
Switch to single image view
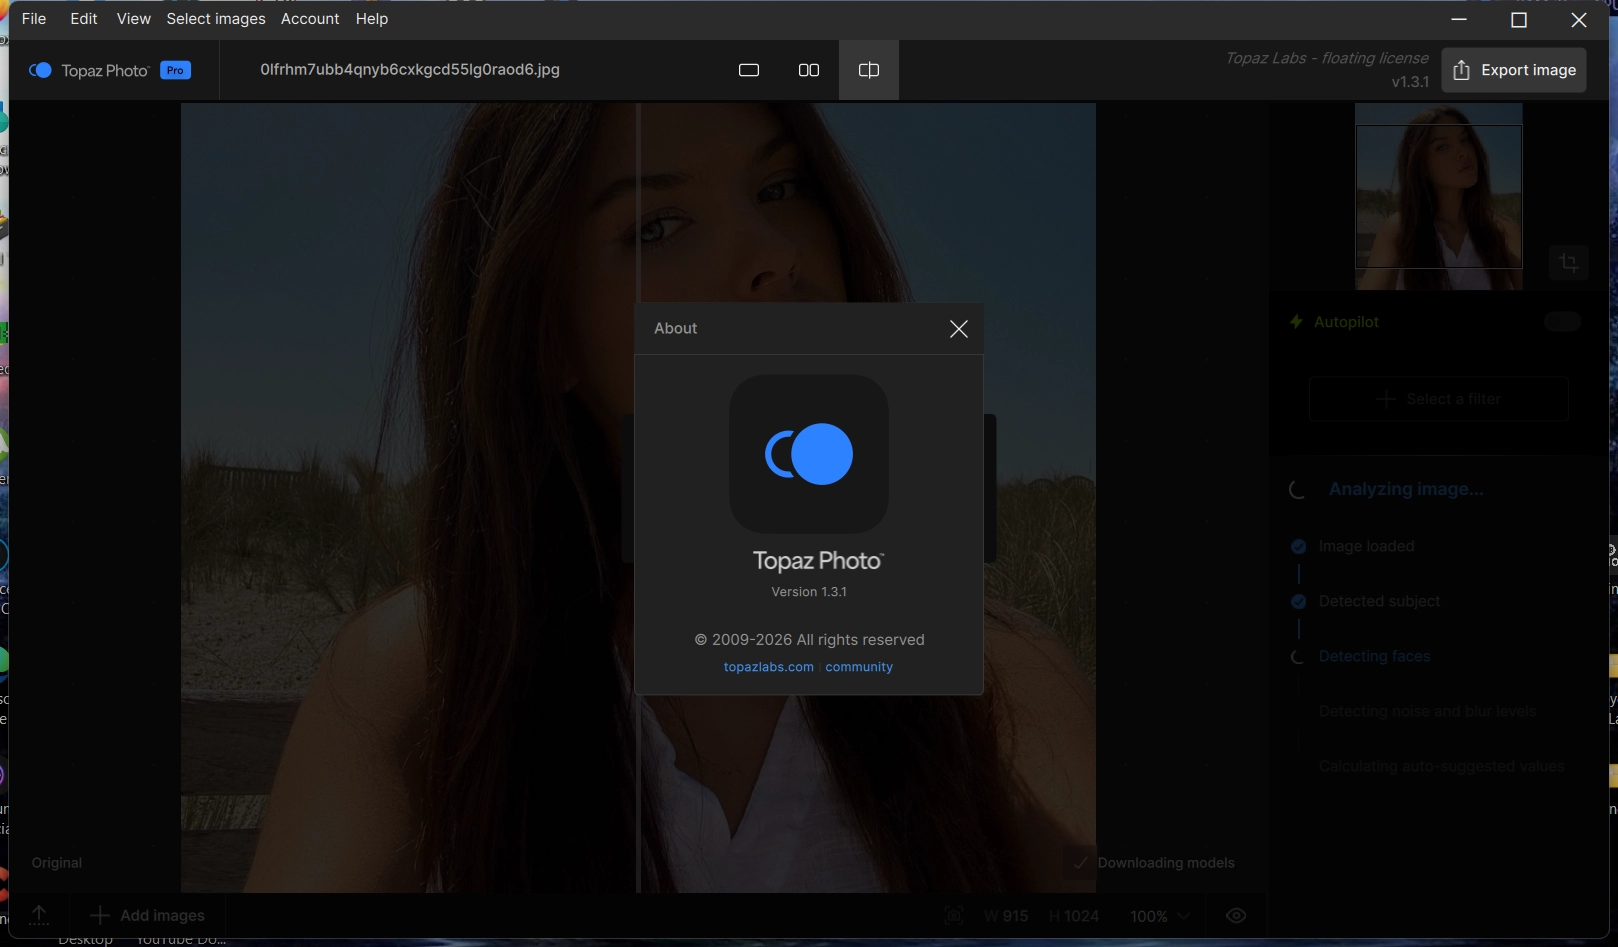tap(749, 70)
